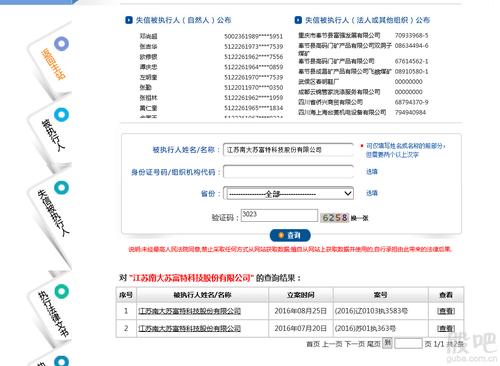Click the 案号 column header
Image resolution: width=500 pixels, height=366 pixels.
coord(380,295)
